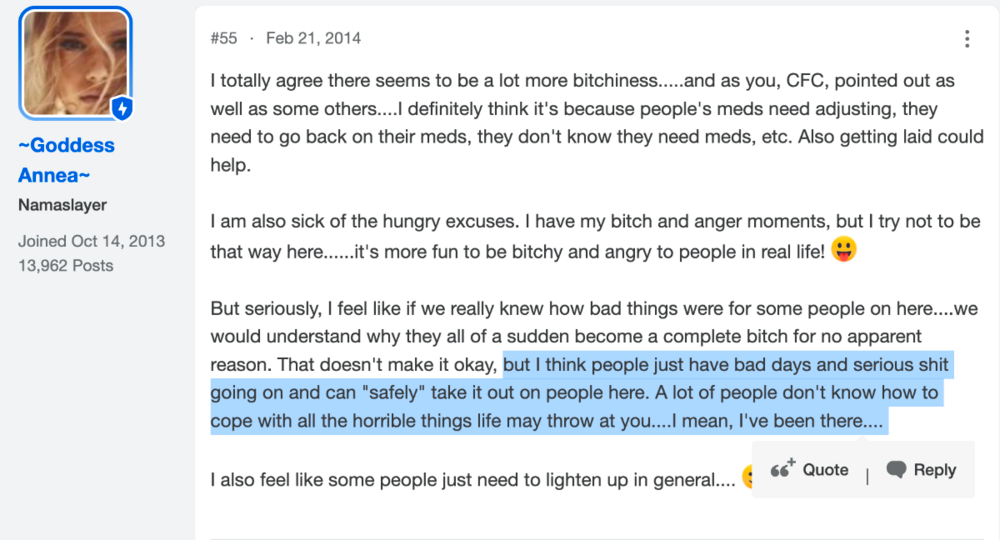Click the Feb 21, 2014 post date

tap(313, 38)
